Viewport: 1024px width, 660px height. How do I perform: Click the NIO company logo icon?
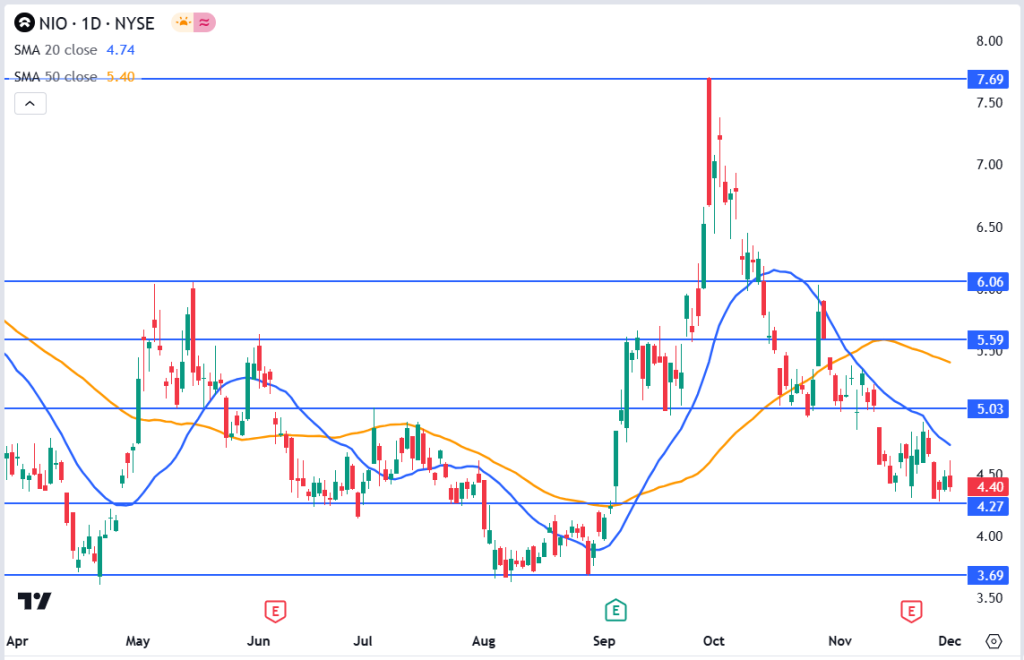23,21
